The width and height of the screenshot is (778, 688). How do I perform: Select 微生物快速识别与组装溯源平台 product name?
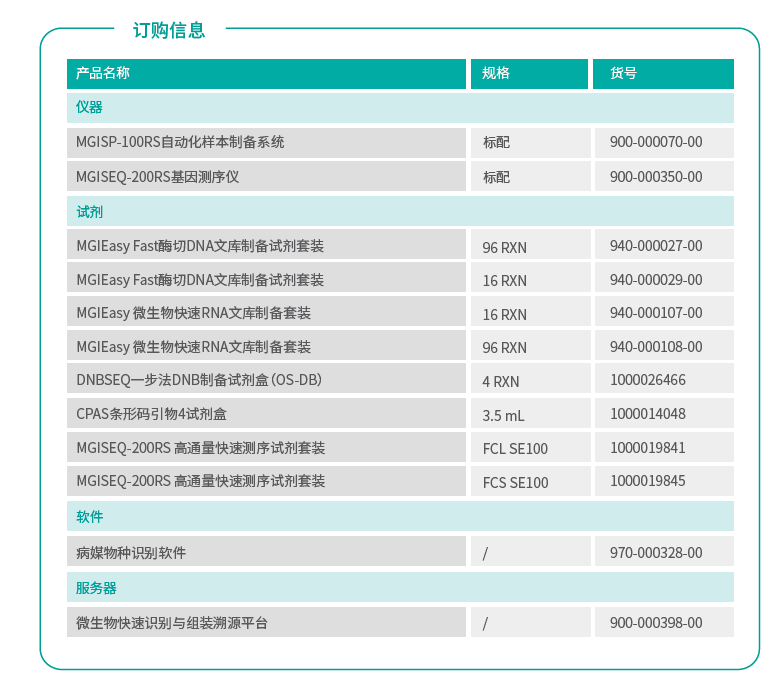click(x=172, y=622)
